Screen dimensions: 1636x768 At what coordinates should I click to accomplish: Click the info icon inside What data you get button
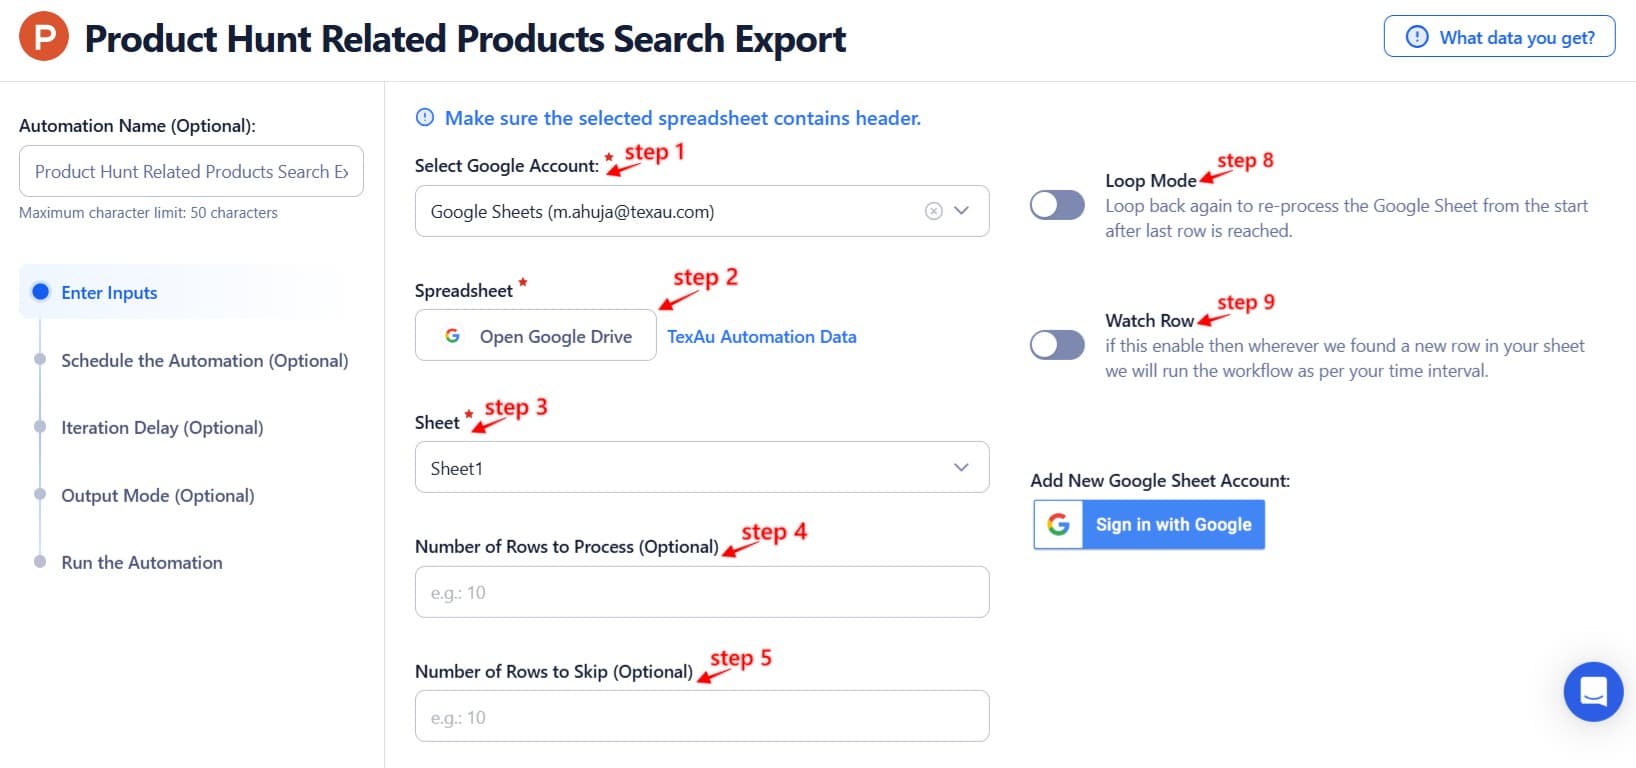(1416, 36)
